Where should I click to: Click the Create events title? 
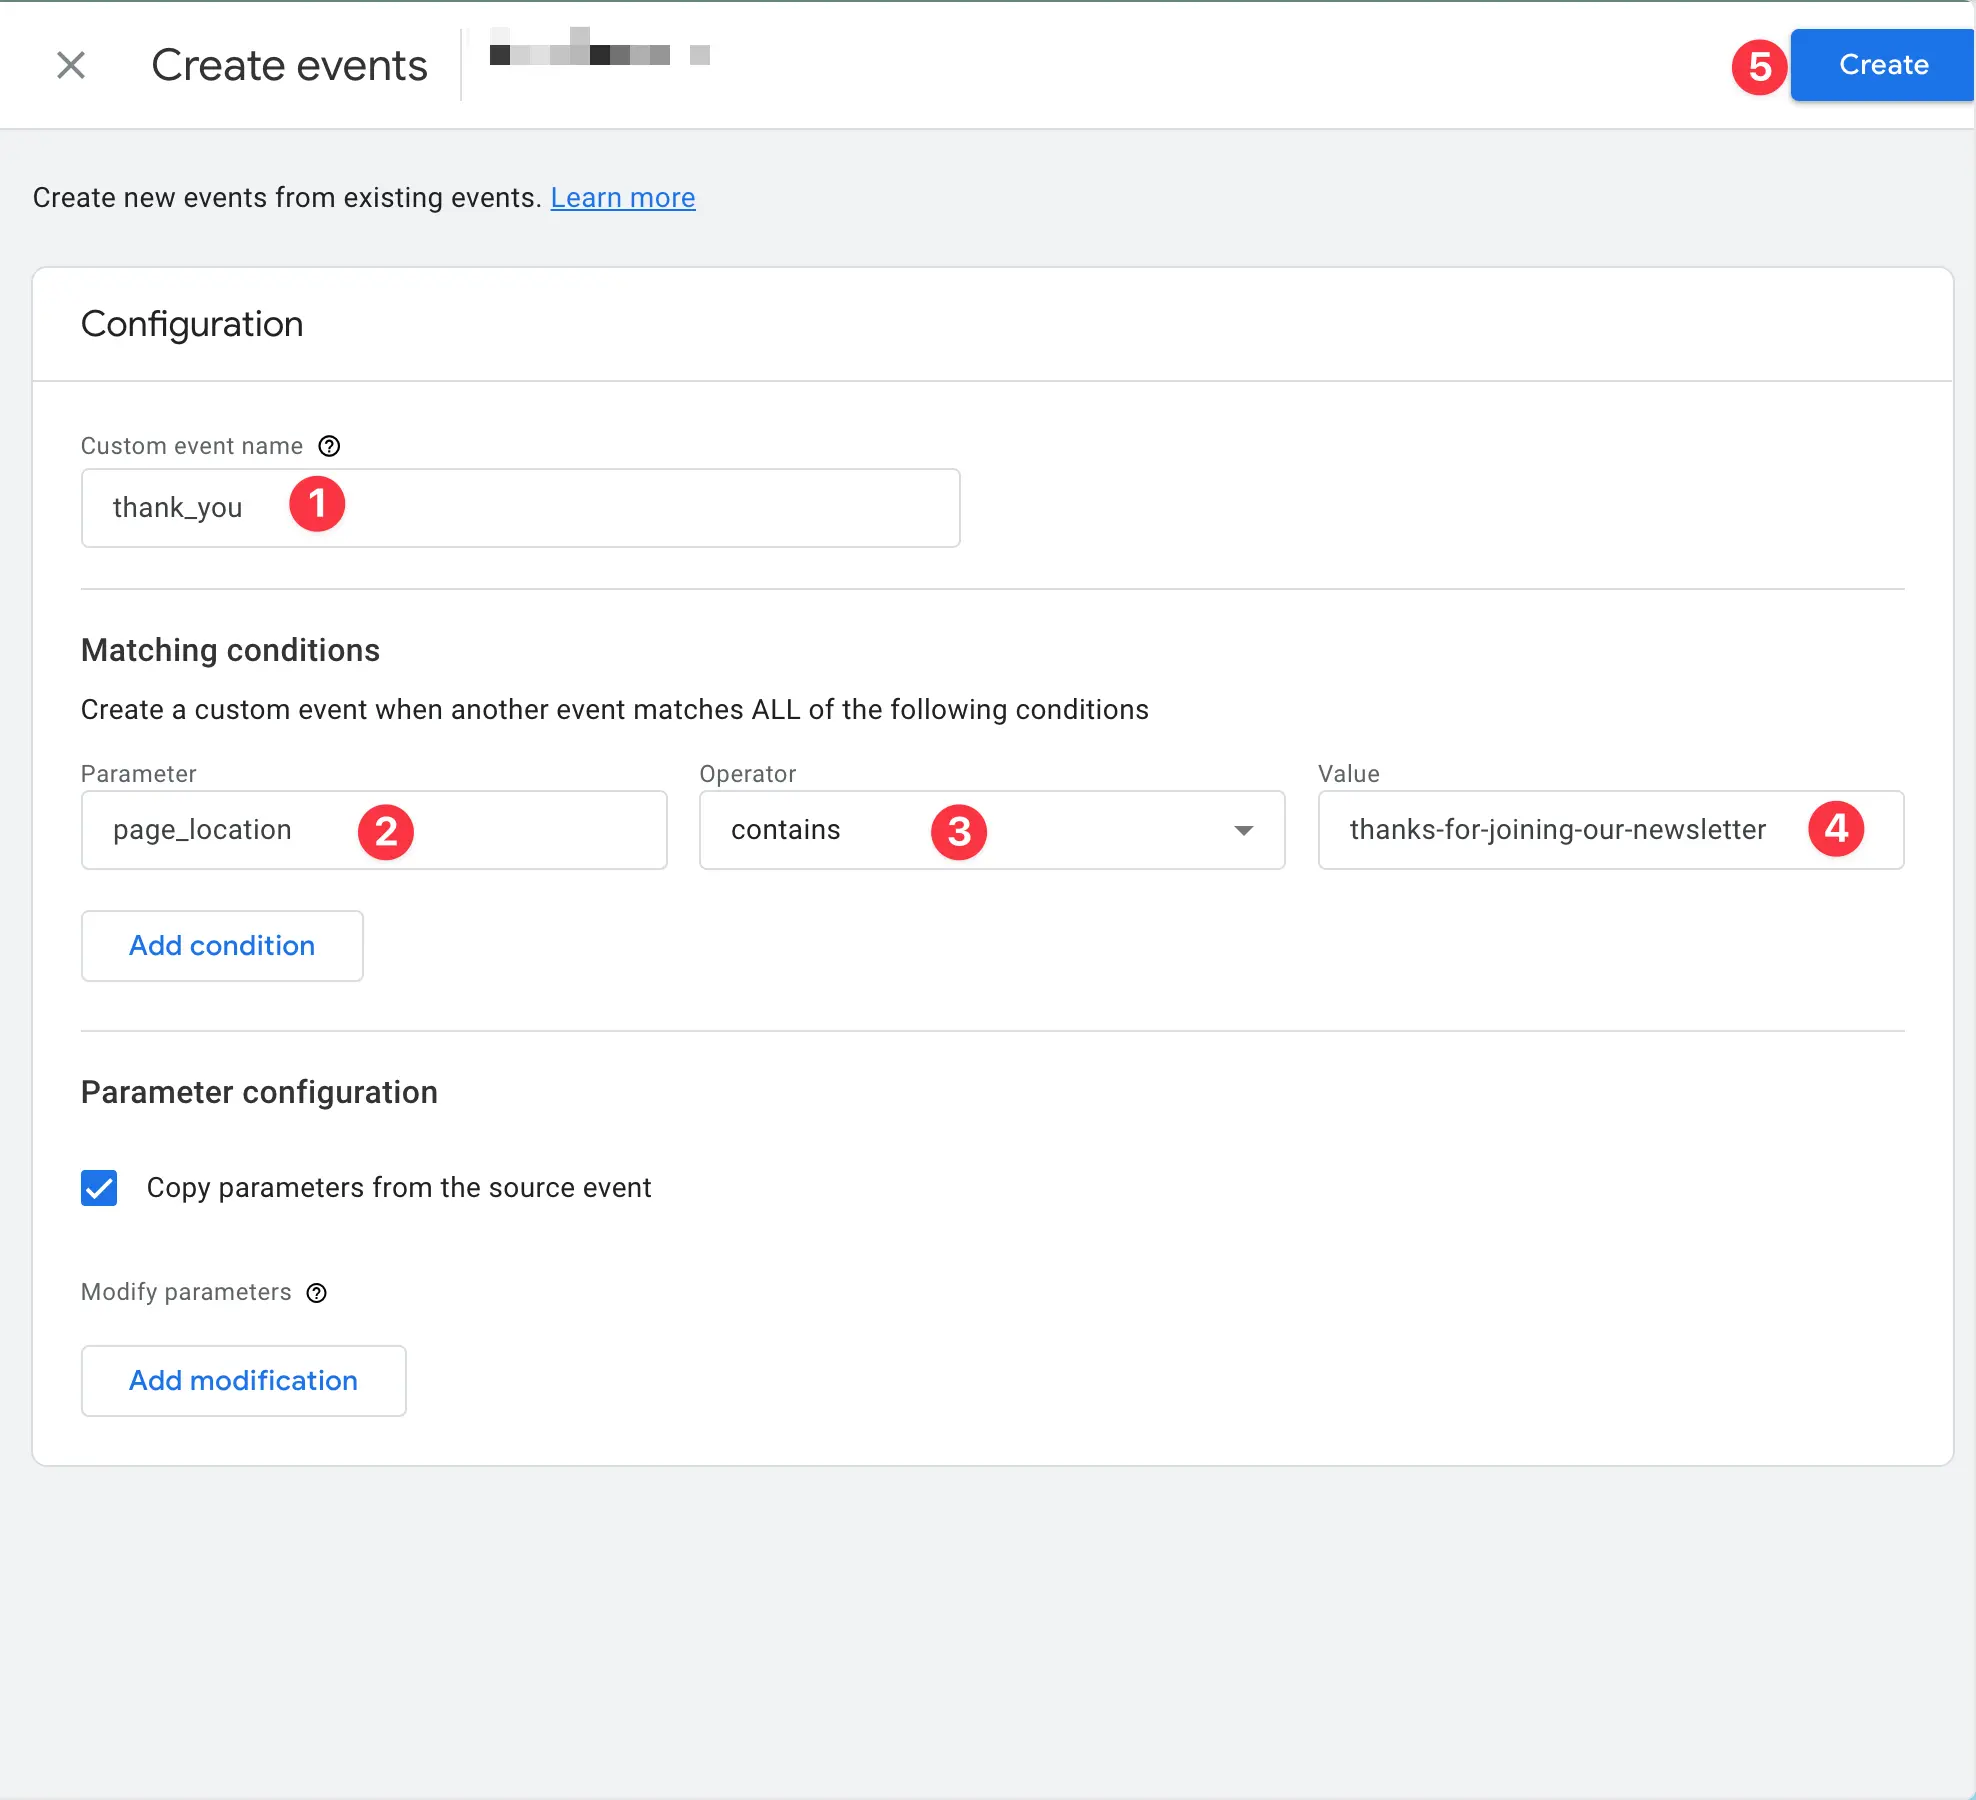(x=289, y=65)
